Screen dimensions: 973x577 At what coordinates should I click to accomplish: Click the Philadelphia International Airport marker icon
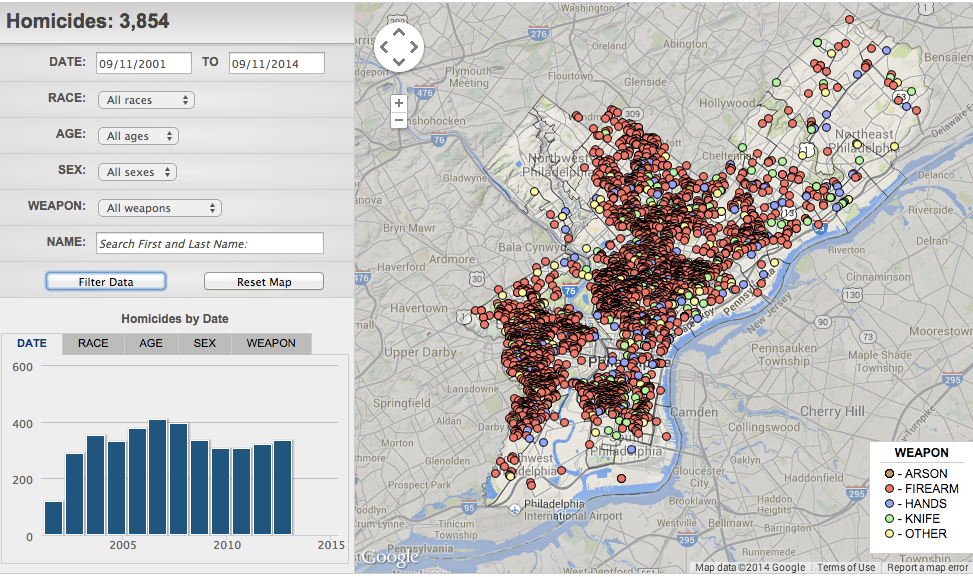[x=515, y=508]
